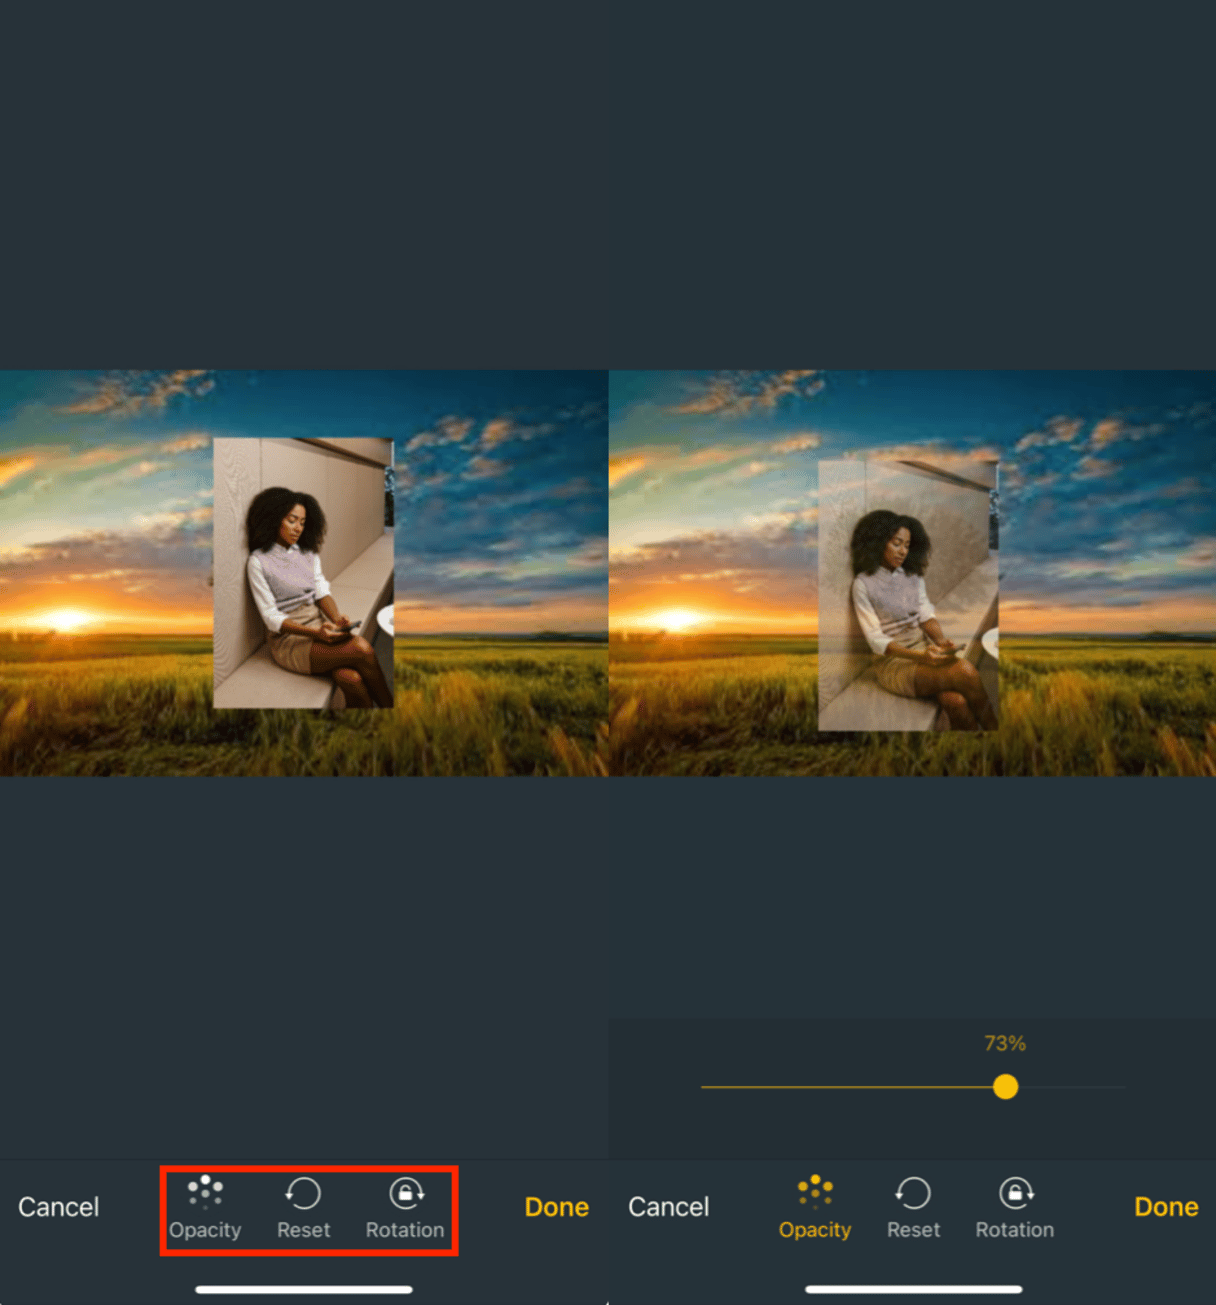This screenshot has height=1305, width=1216.
Task: Click the yellow slider track left of the handle
Action: (850, 1087)
